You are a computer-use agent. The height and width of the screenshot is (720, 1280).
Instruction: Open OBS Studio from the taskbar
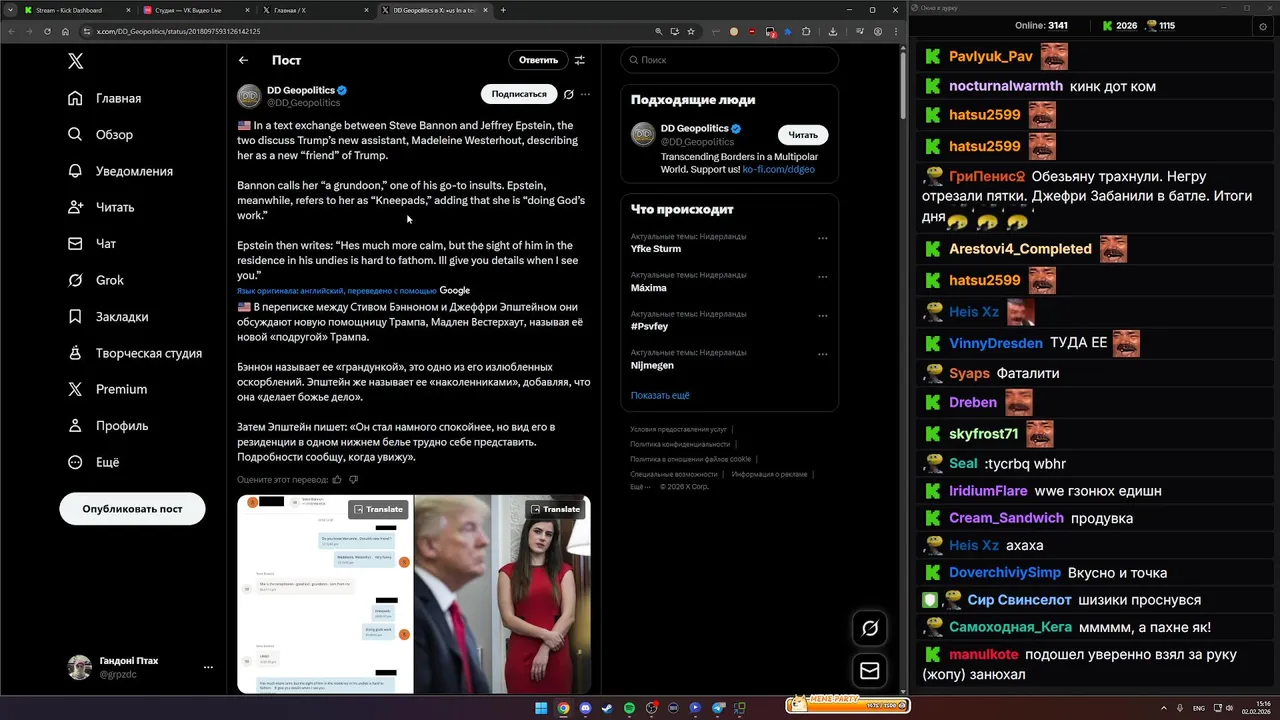tap(651, 708)
